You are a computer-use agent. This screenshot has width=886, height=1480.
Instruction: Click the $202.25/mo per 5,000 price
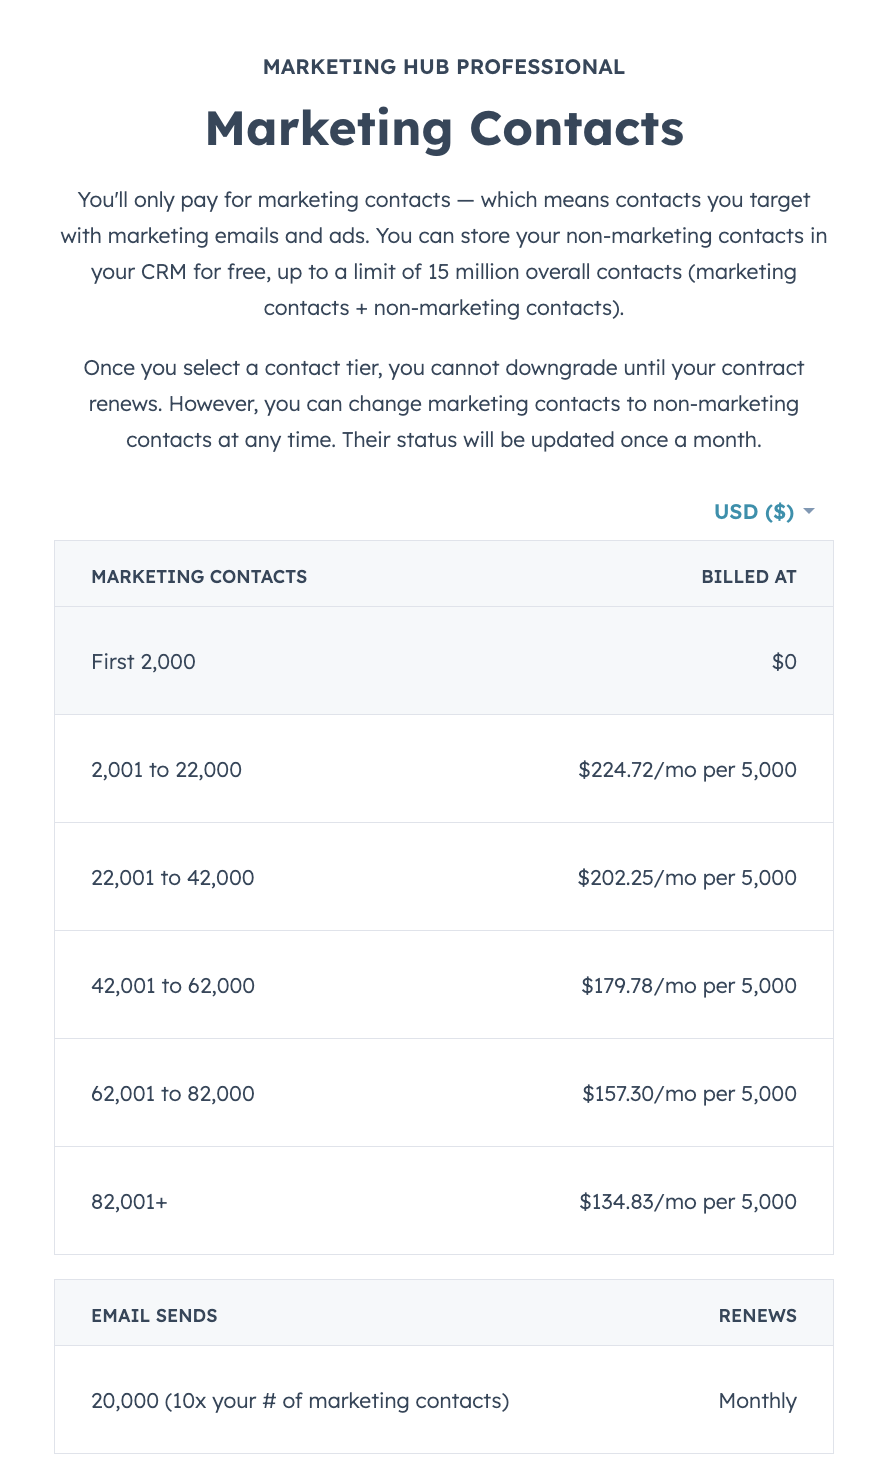click(x=687, y=878)
